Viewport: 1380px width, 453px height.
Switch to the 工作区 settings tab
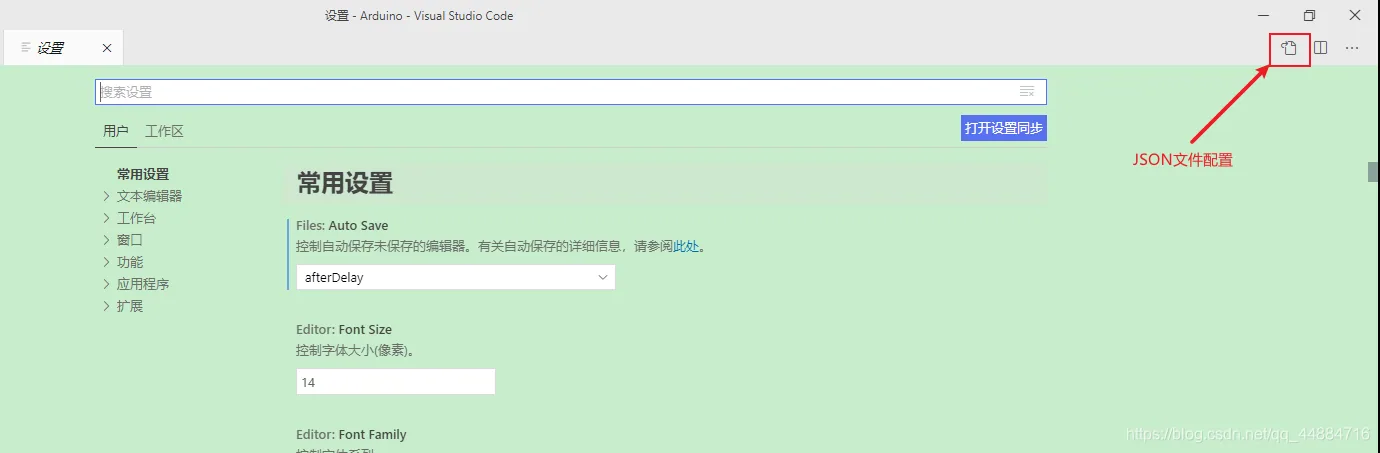point(164,131)
